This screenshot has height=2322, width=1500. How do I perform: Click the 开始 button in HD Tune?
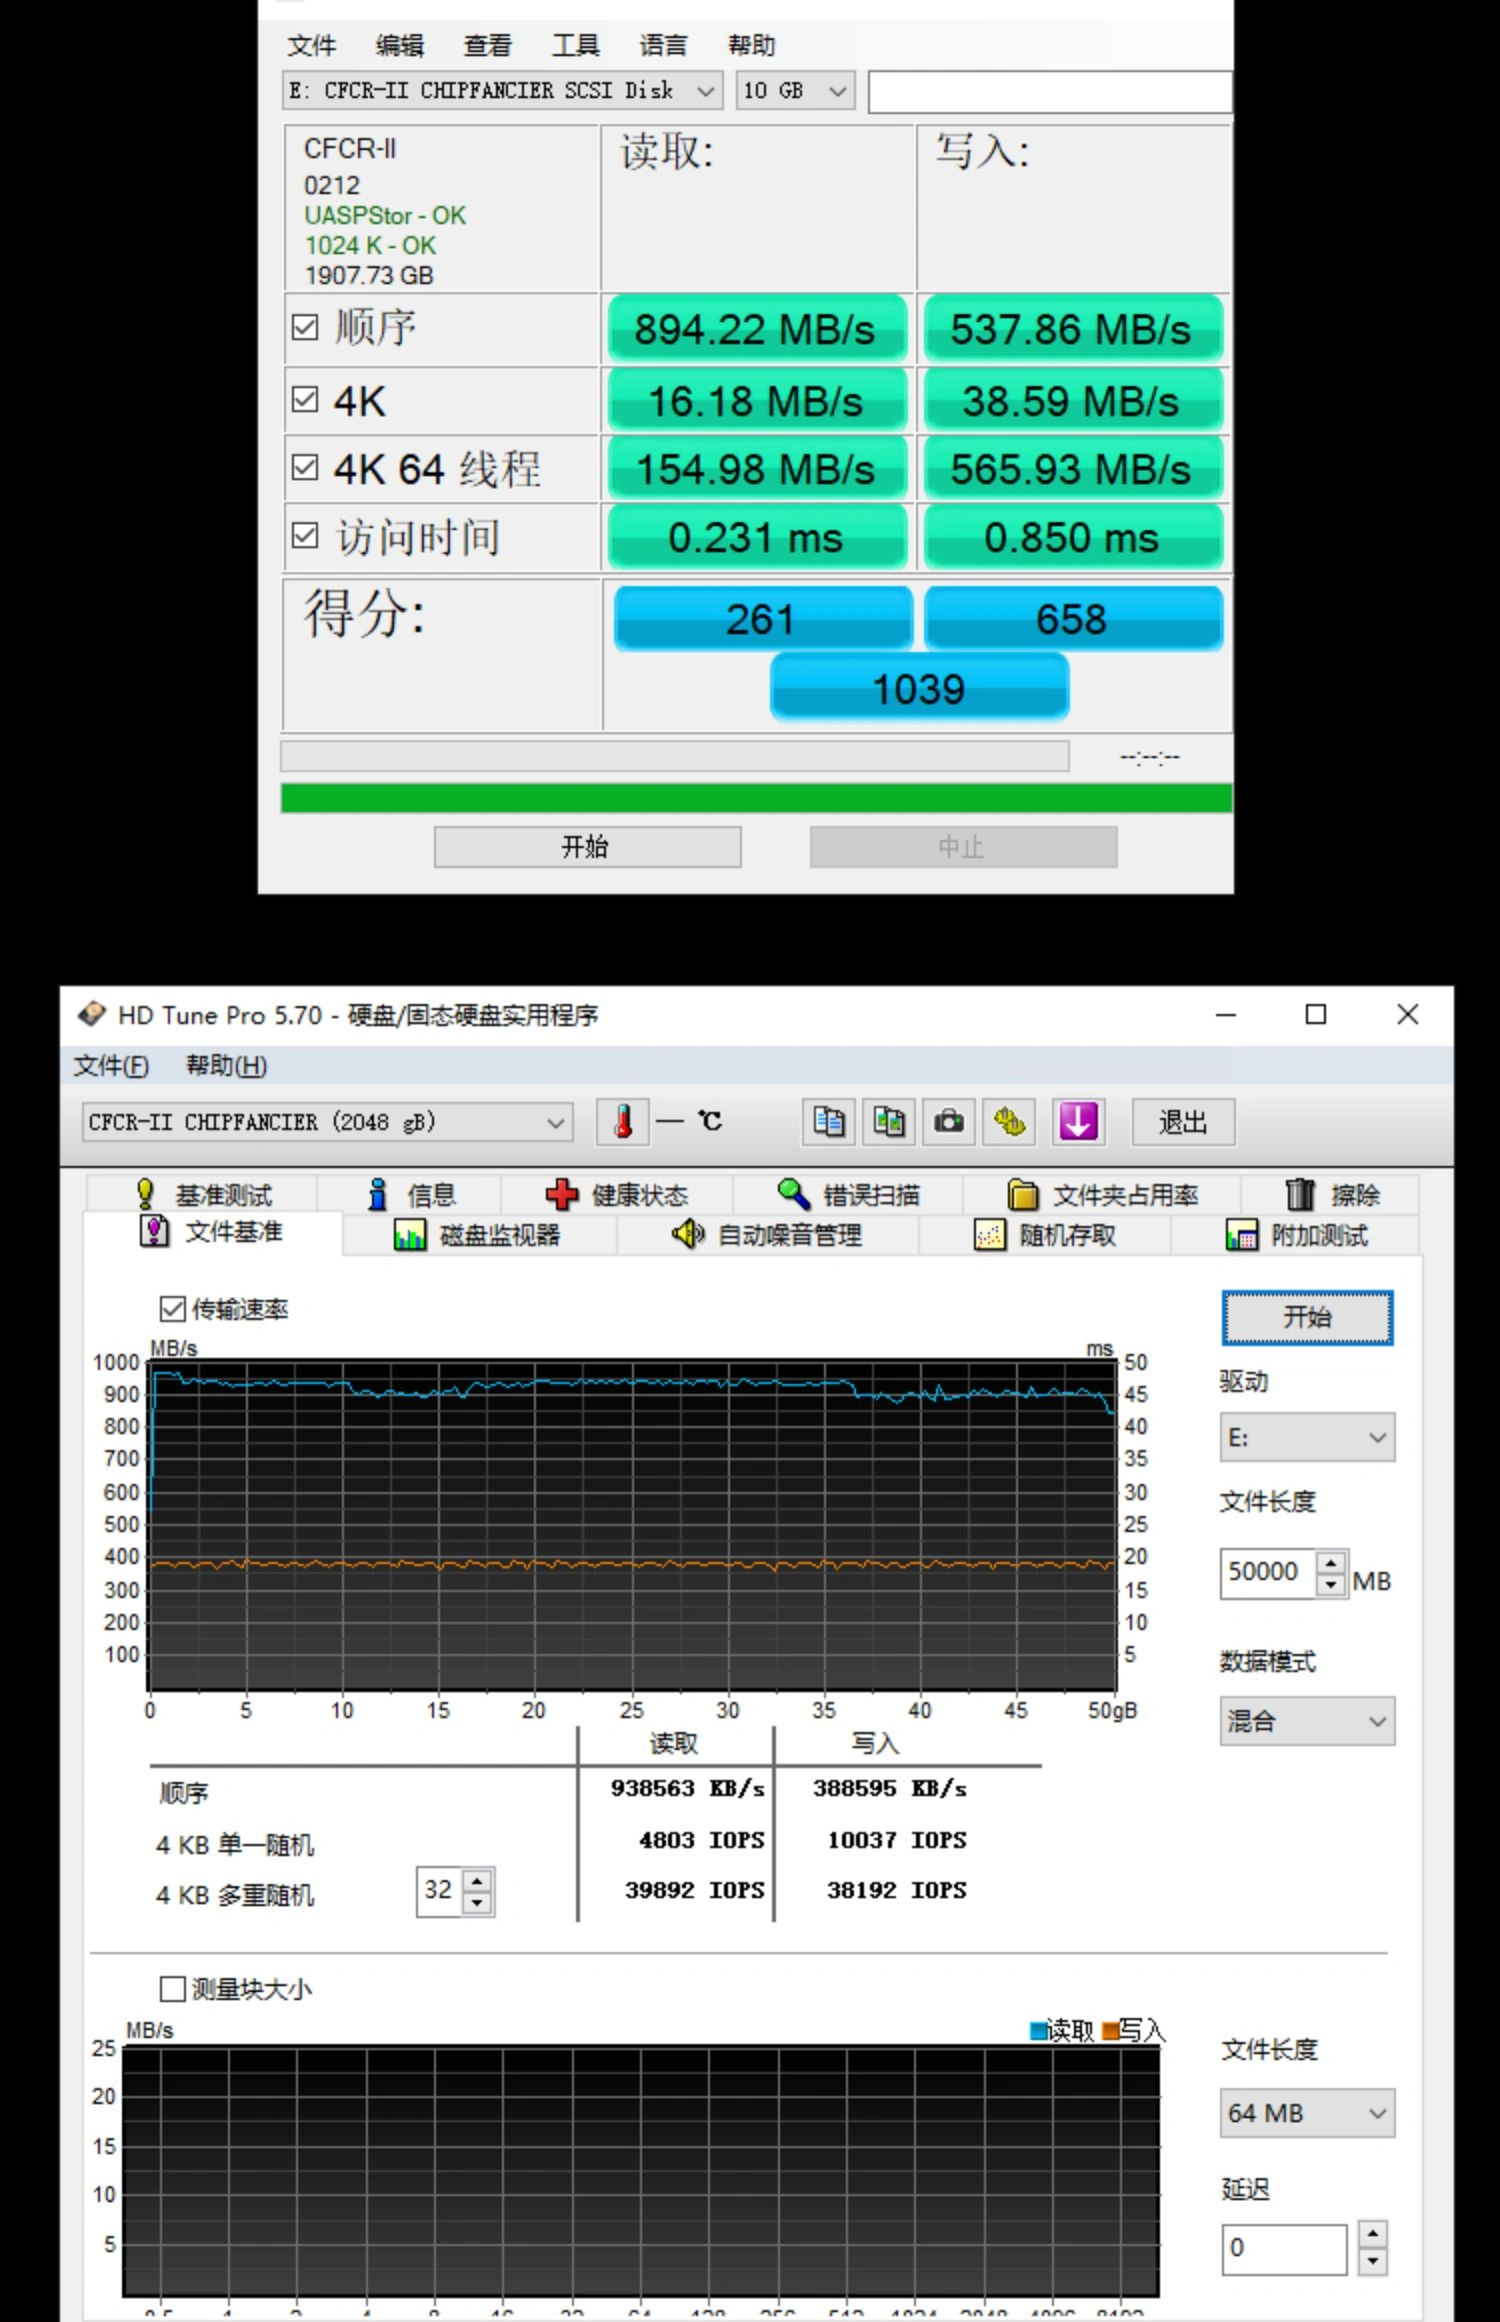1307,1317
